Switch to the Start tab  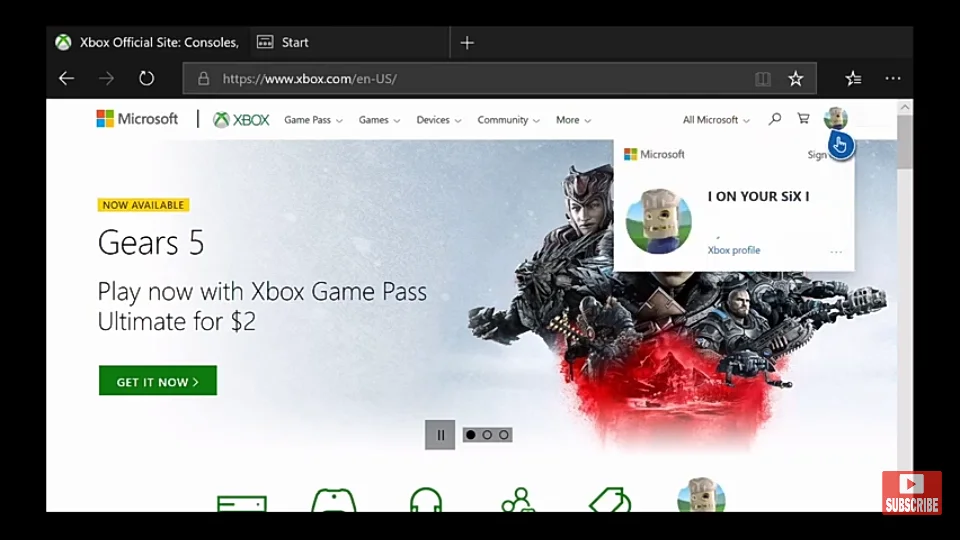pos(350,42)
